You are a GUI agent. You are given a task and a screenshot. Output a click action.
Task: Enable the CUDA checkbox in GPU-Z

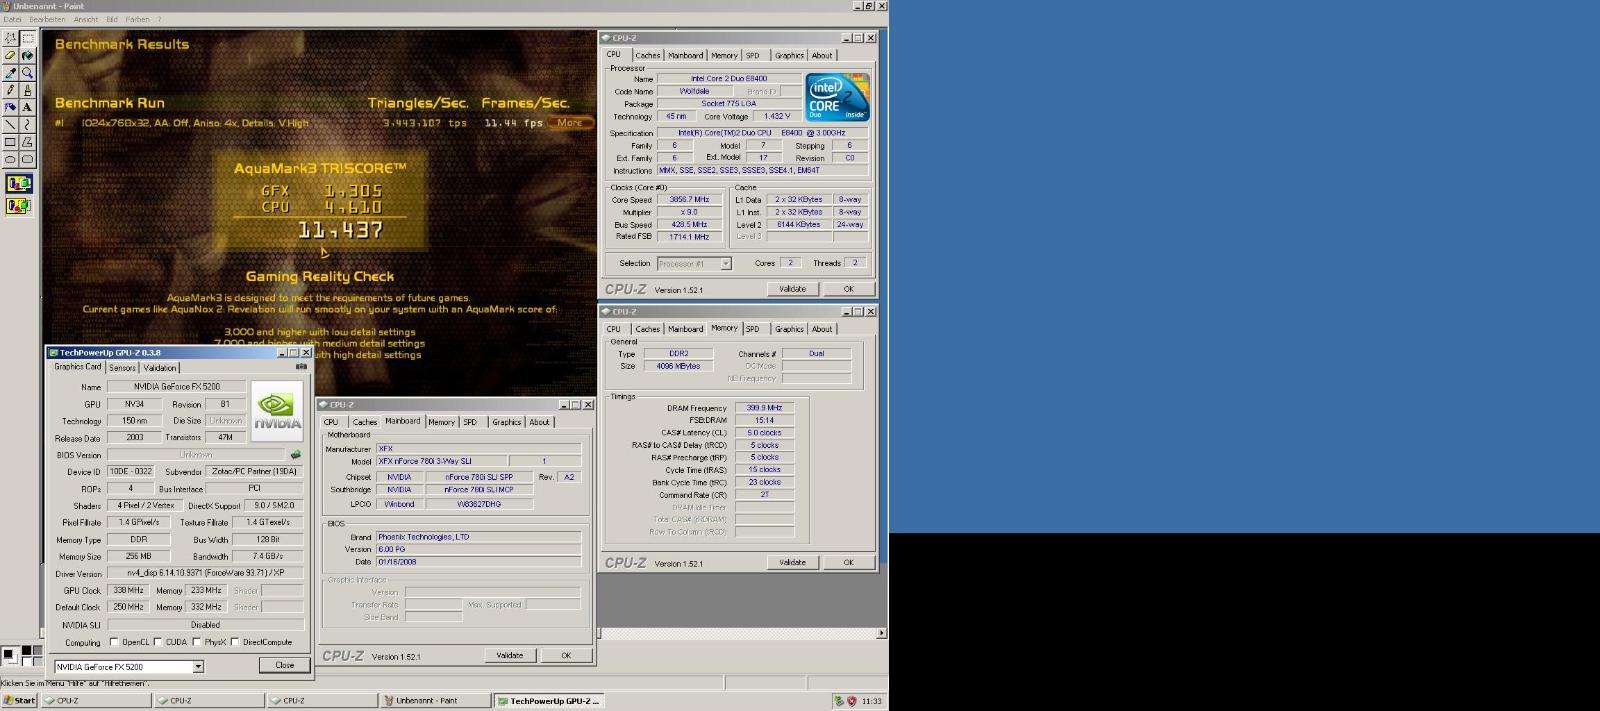click(x=156, y=642)
